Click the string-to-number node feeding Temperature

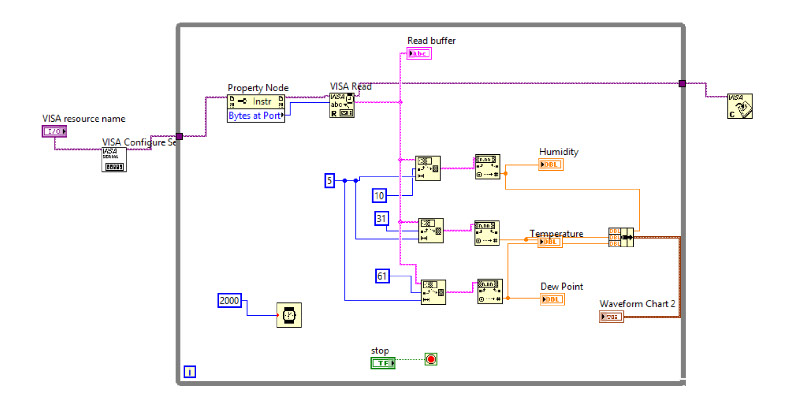(487, 233)
